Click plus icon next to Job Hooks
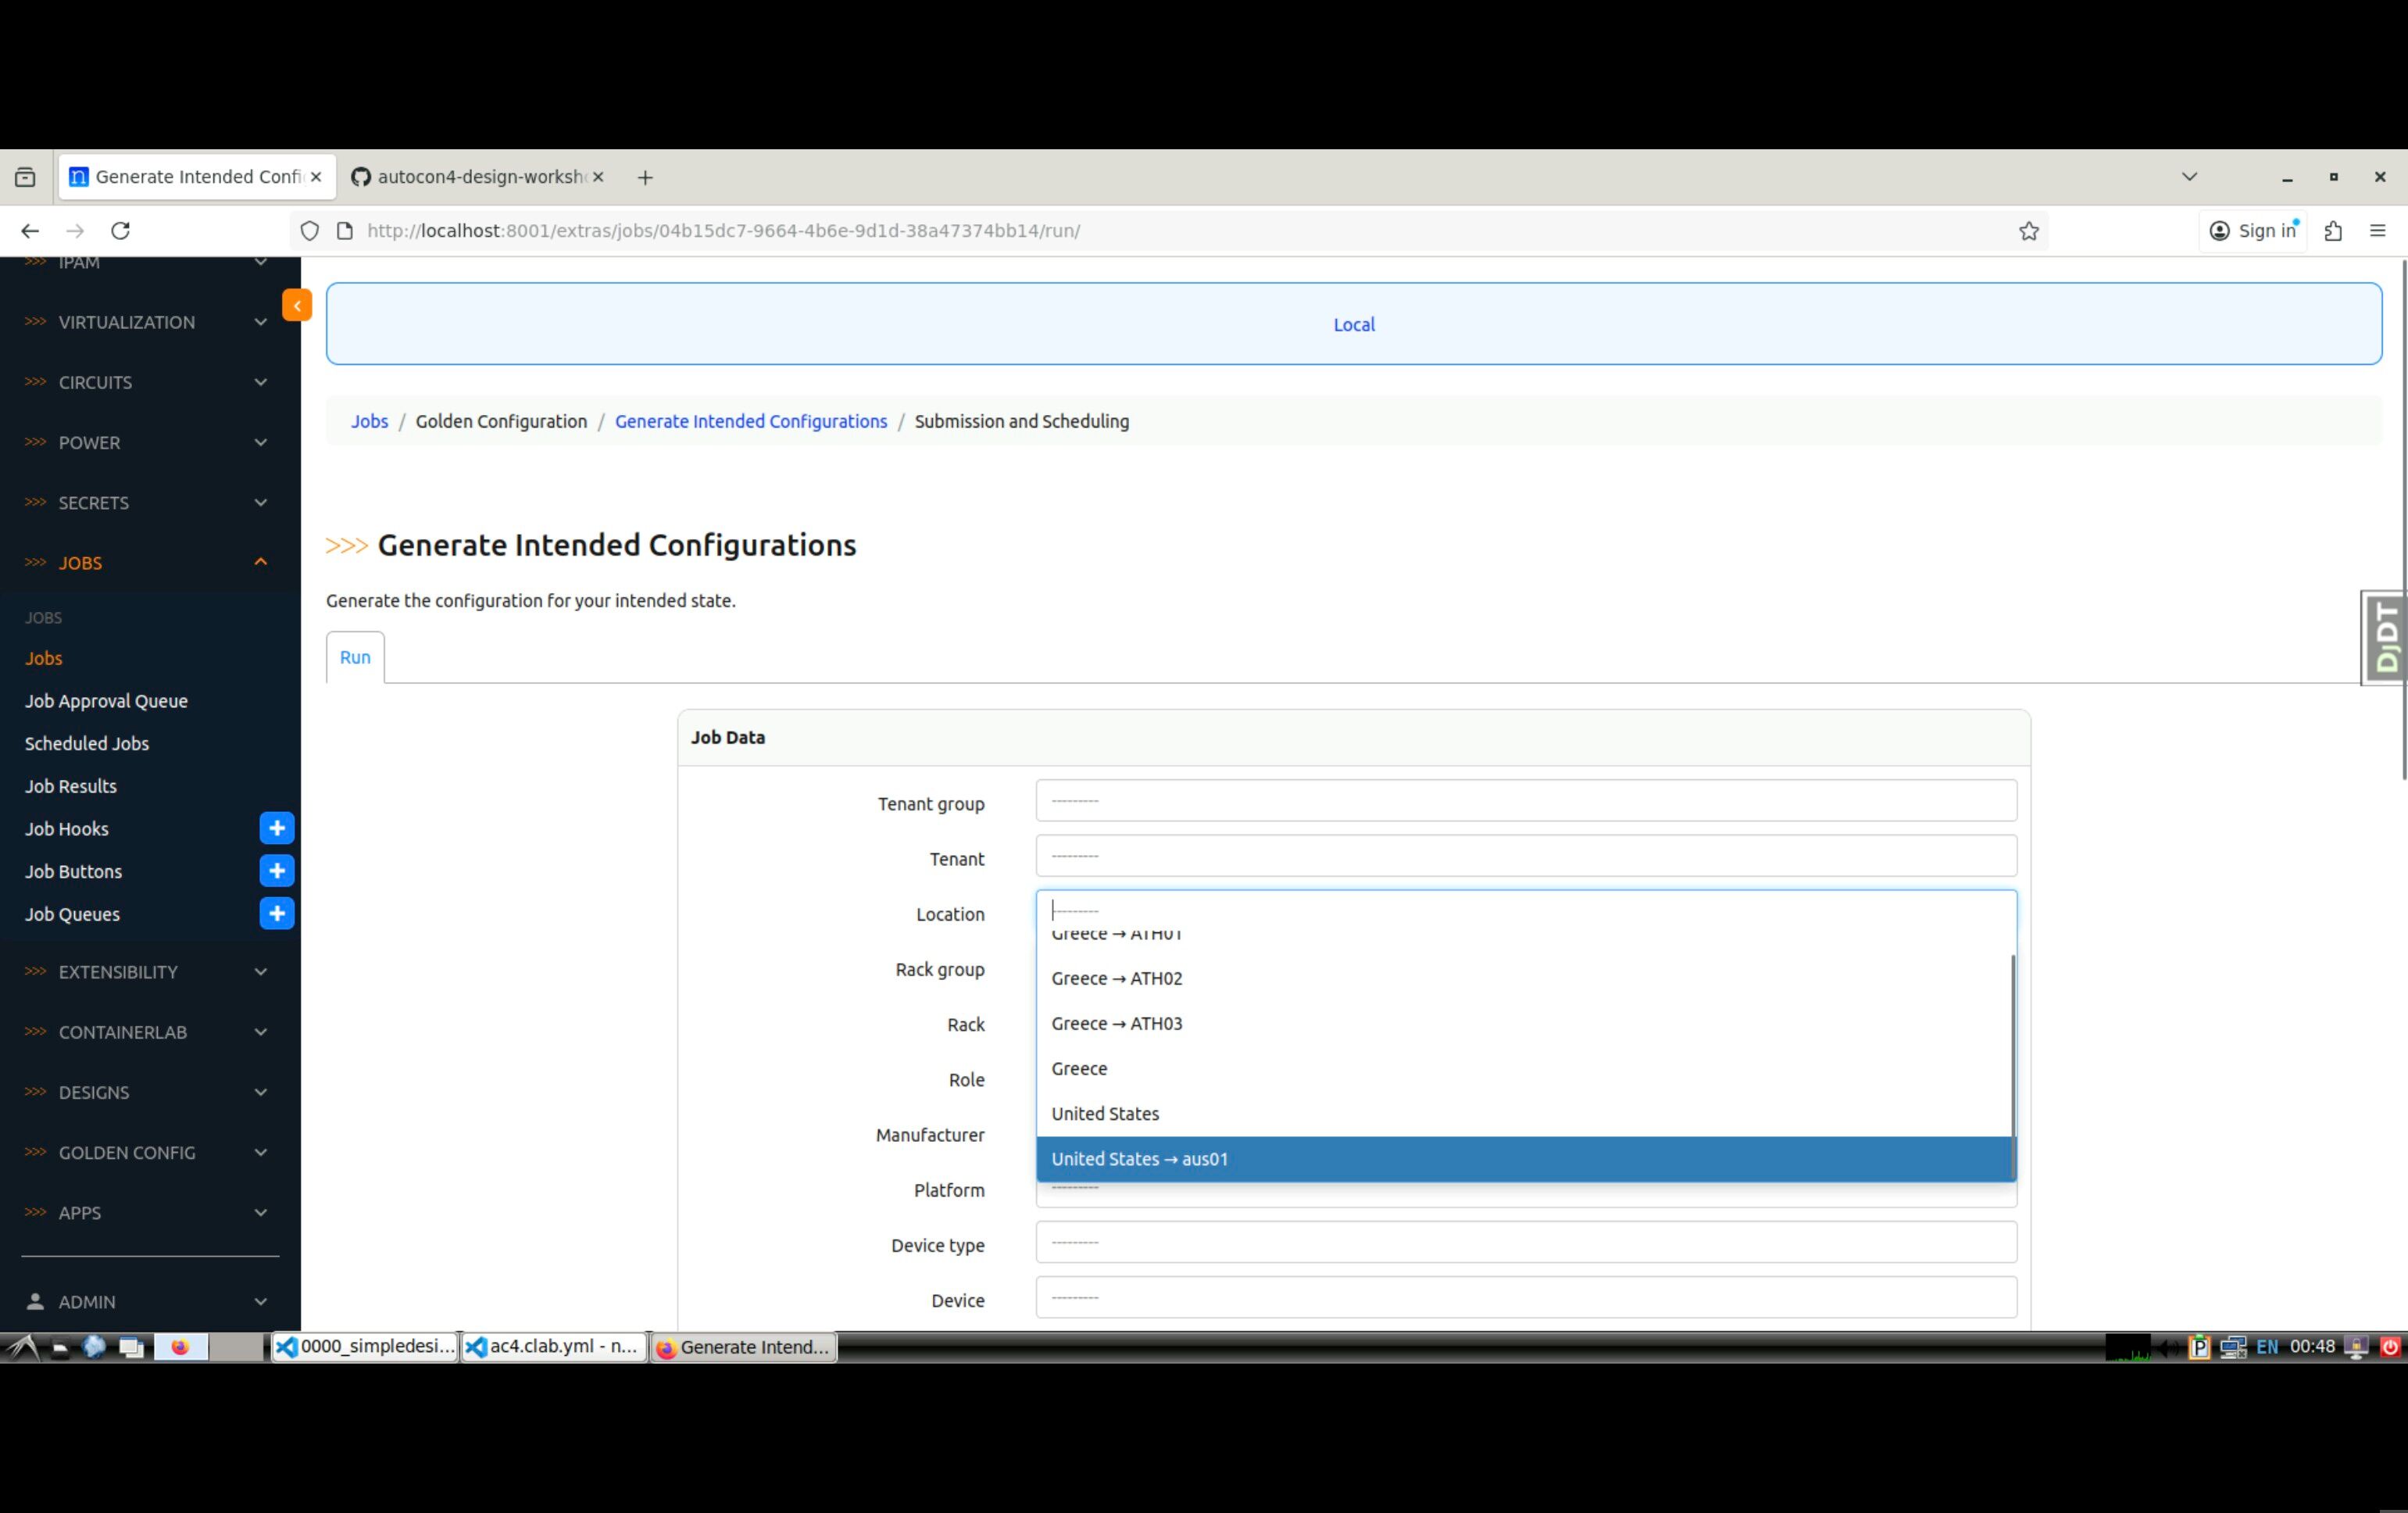Image resolution: width=2408 pixels, height=1513 pixels. [277, 828]
